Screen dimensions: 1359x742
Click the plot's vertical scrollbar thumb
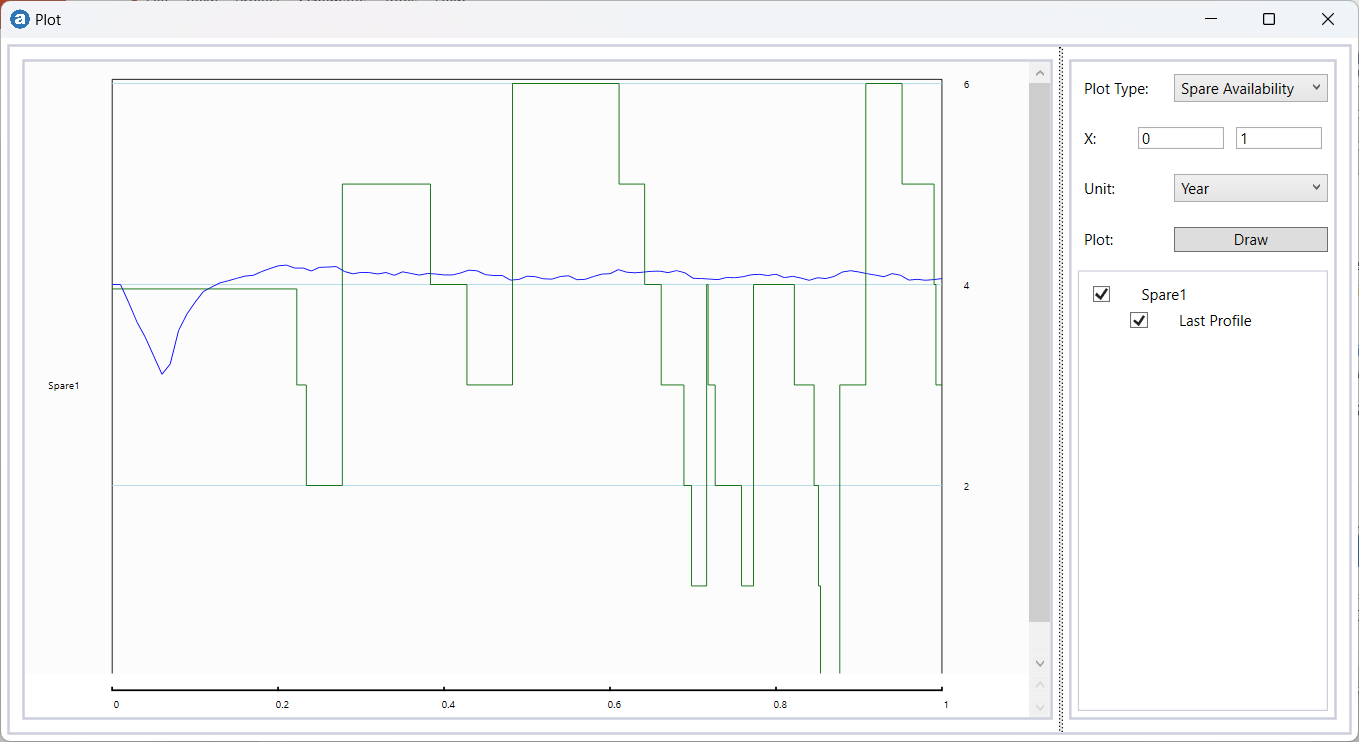[x=1039, y=350]
